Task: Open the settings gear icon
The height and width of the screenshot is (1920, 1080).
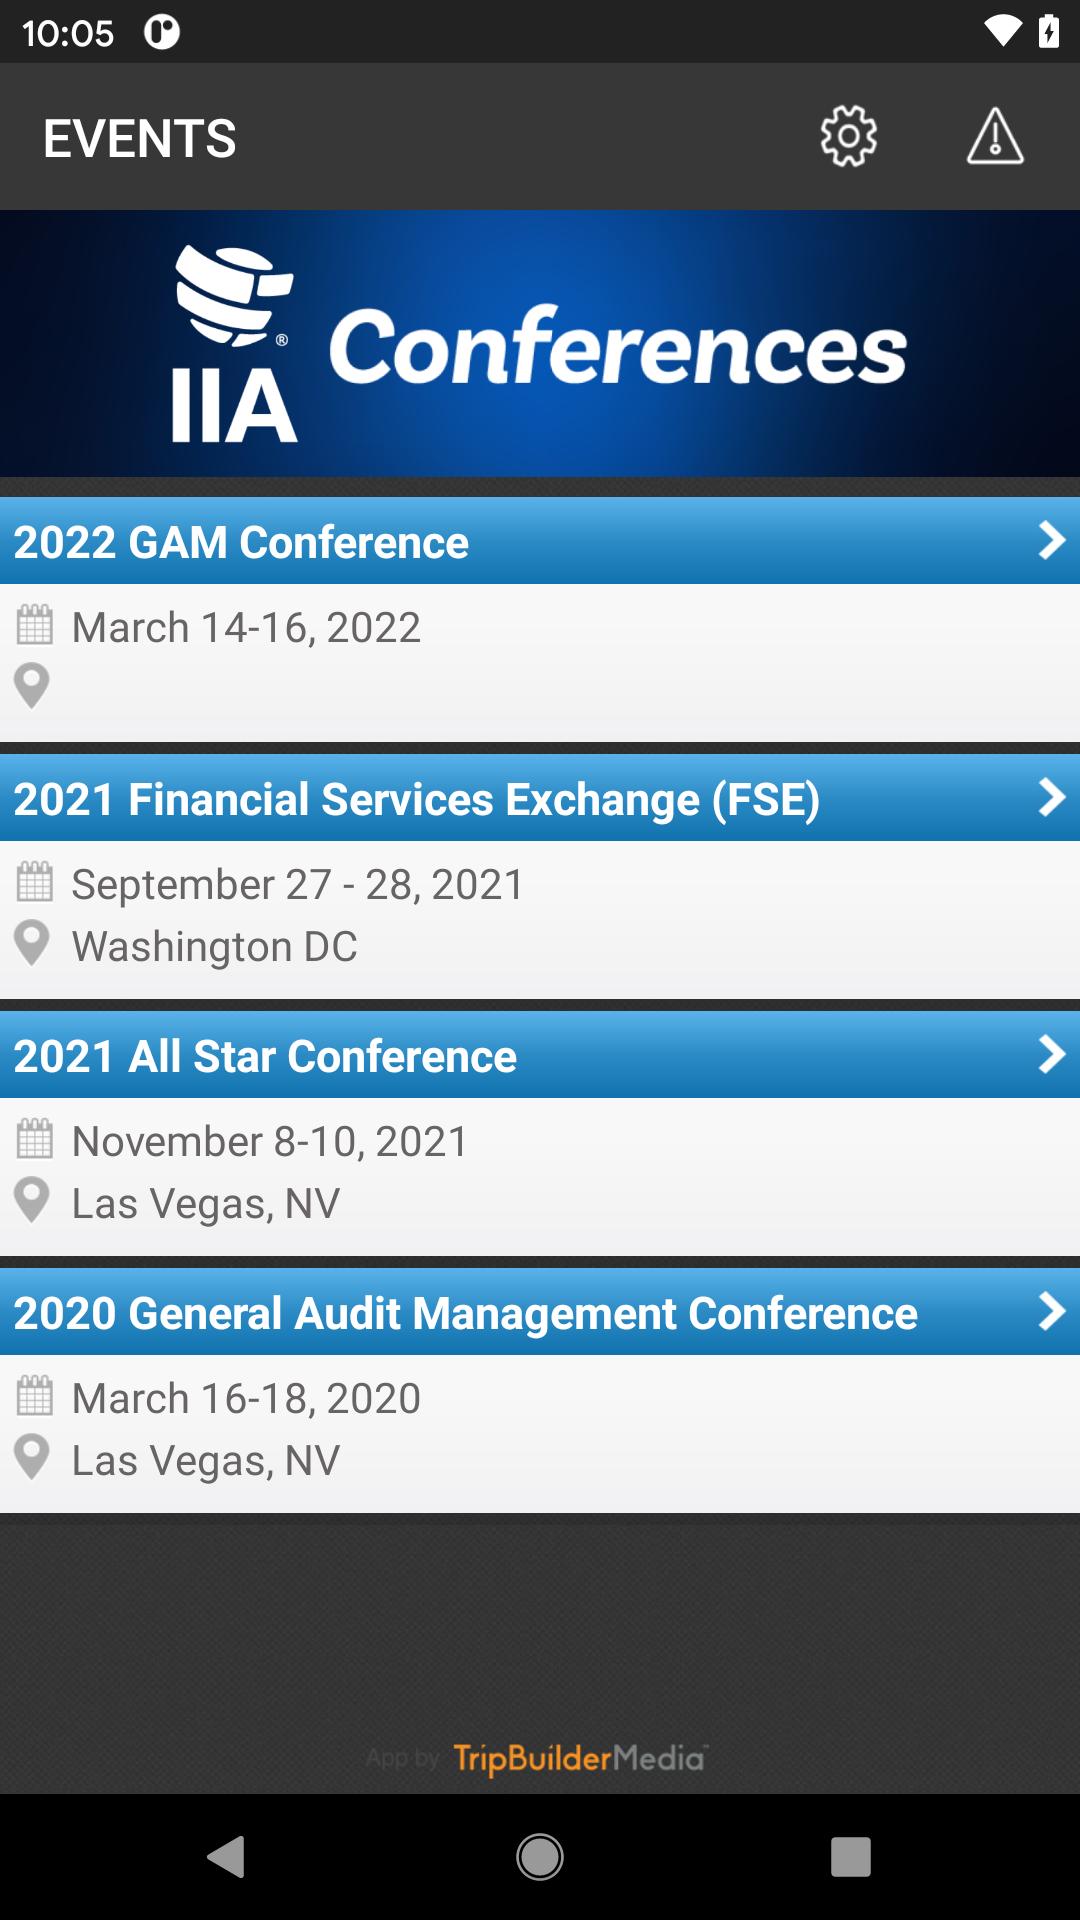Action: point(849,136)
